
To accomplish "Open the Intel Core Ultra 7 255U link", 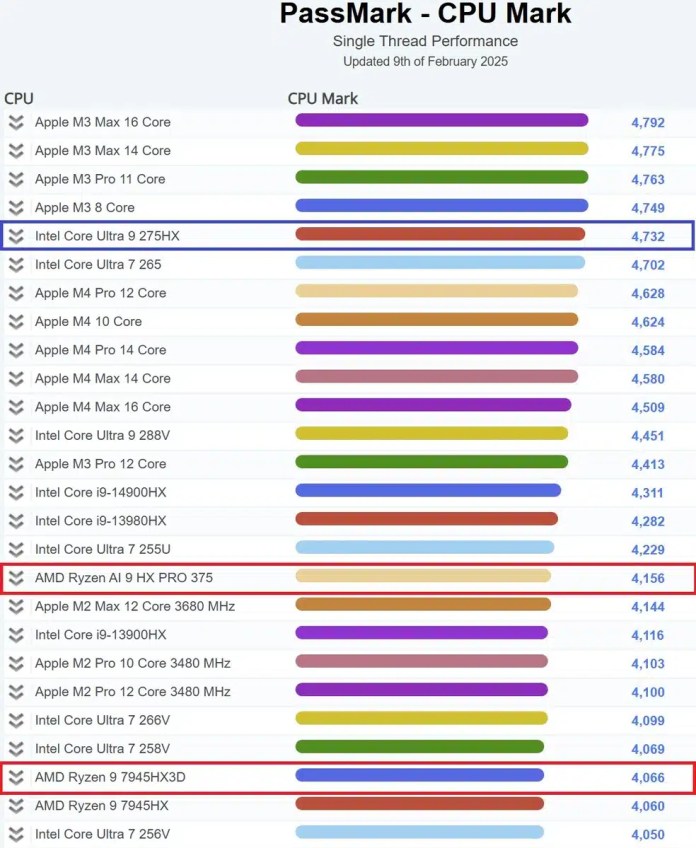I will [103, 549].
